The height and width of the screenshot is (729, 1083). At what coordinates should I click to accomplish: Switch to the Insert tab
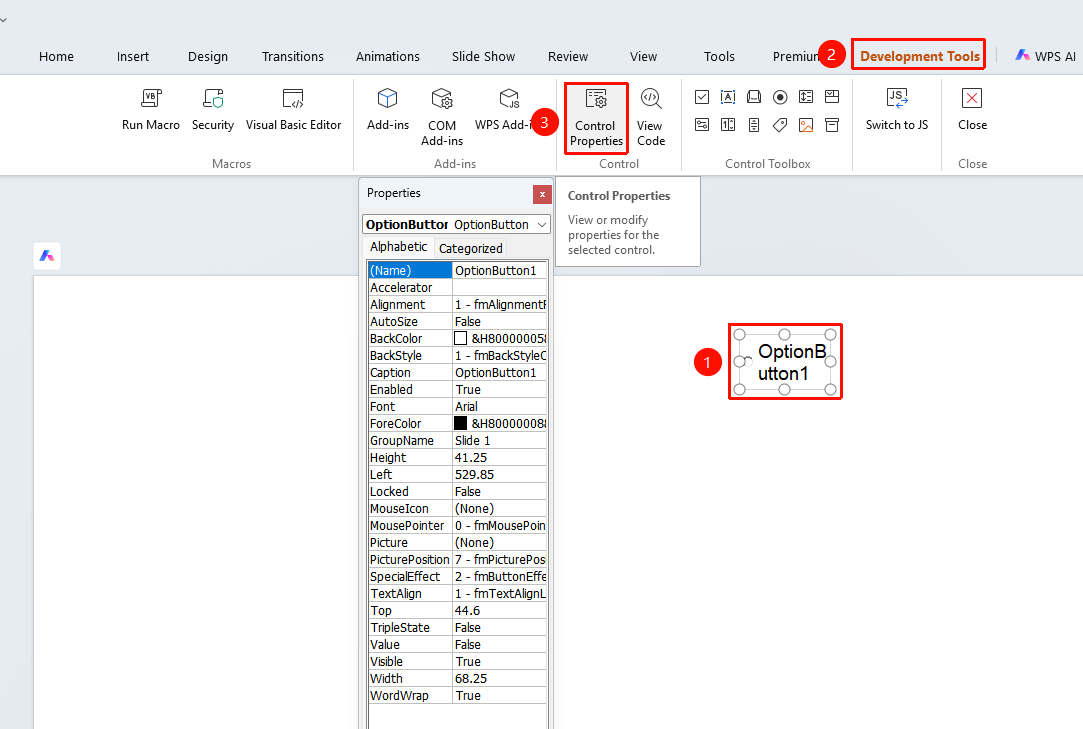pyautogui.click(x=133, y=57)
